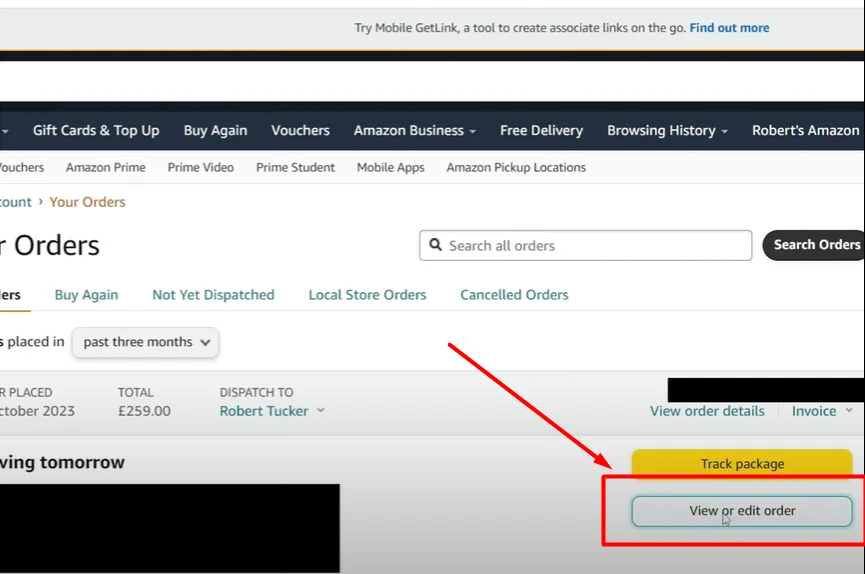Open View order details link

(x=707, y=411)
